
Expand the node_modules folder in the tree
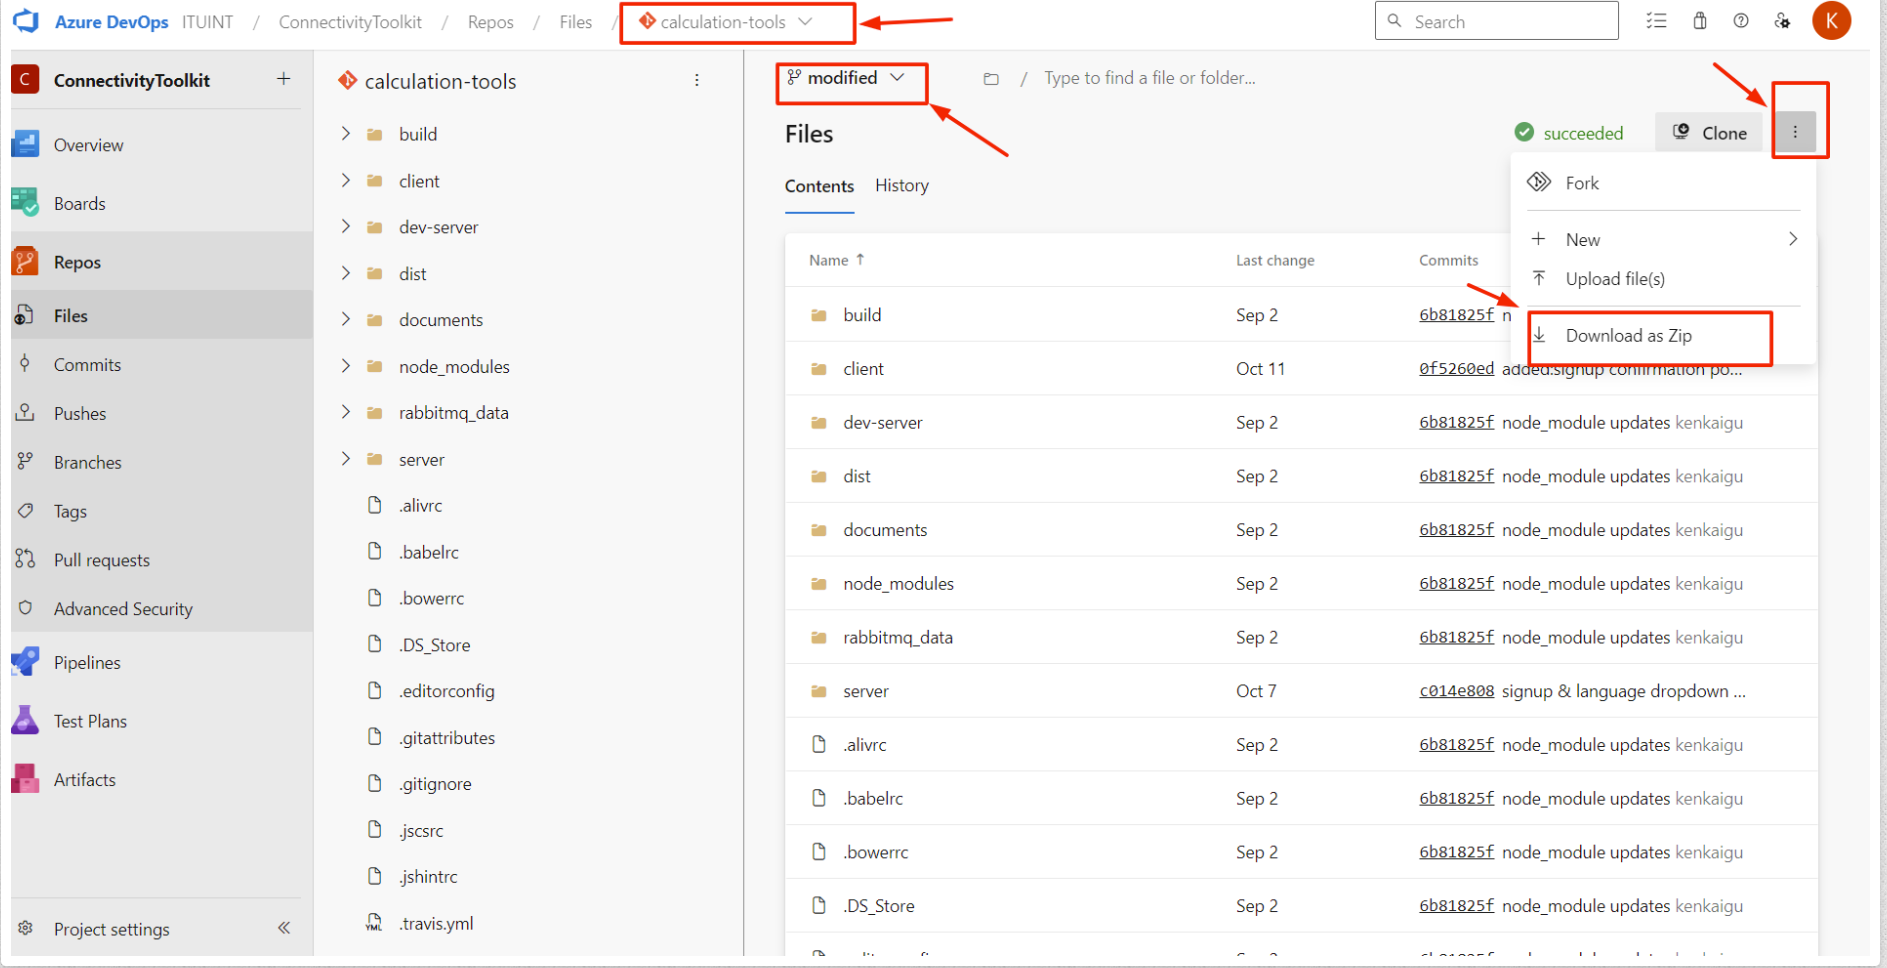tap(345, 366)
